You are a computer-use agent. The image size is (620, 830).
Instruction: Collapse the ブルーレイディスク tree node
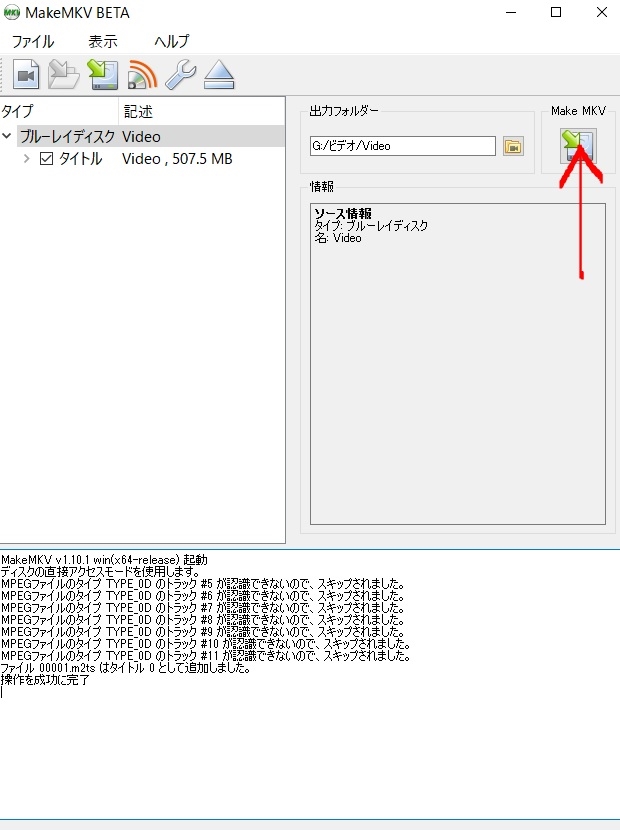(7, 136)
